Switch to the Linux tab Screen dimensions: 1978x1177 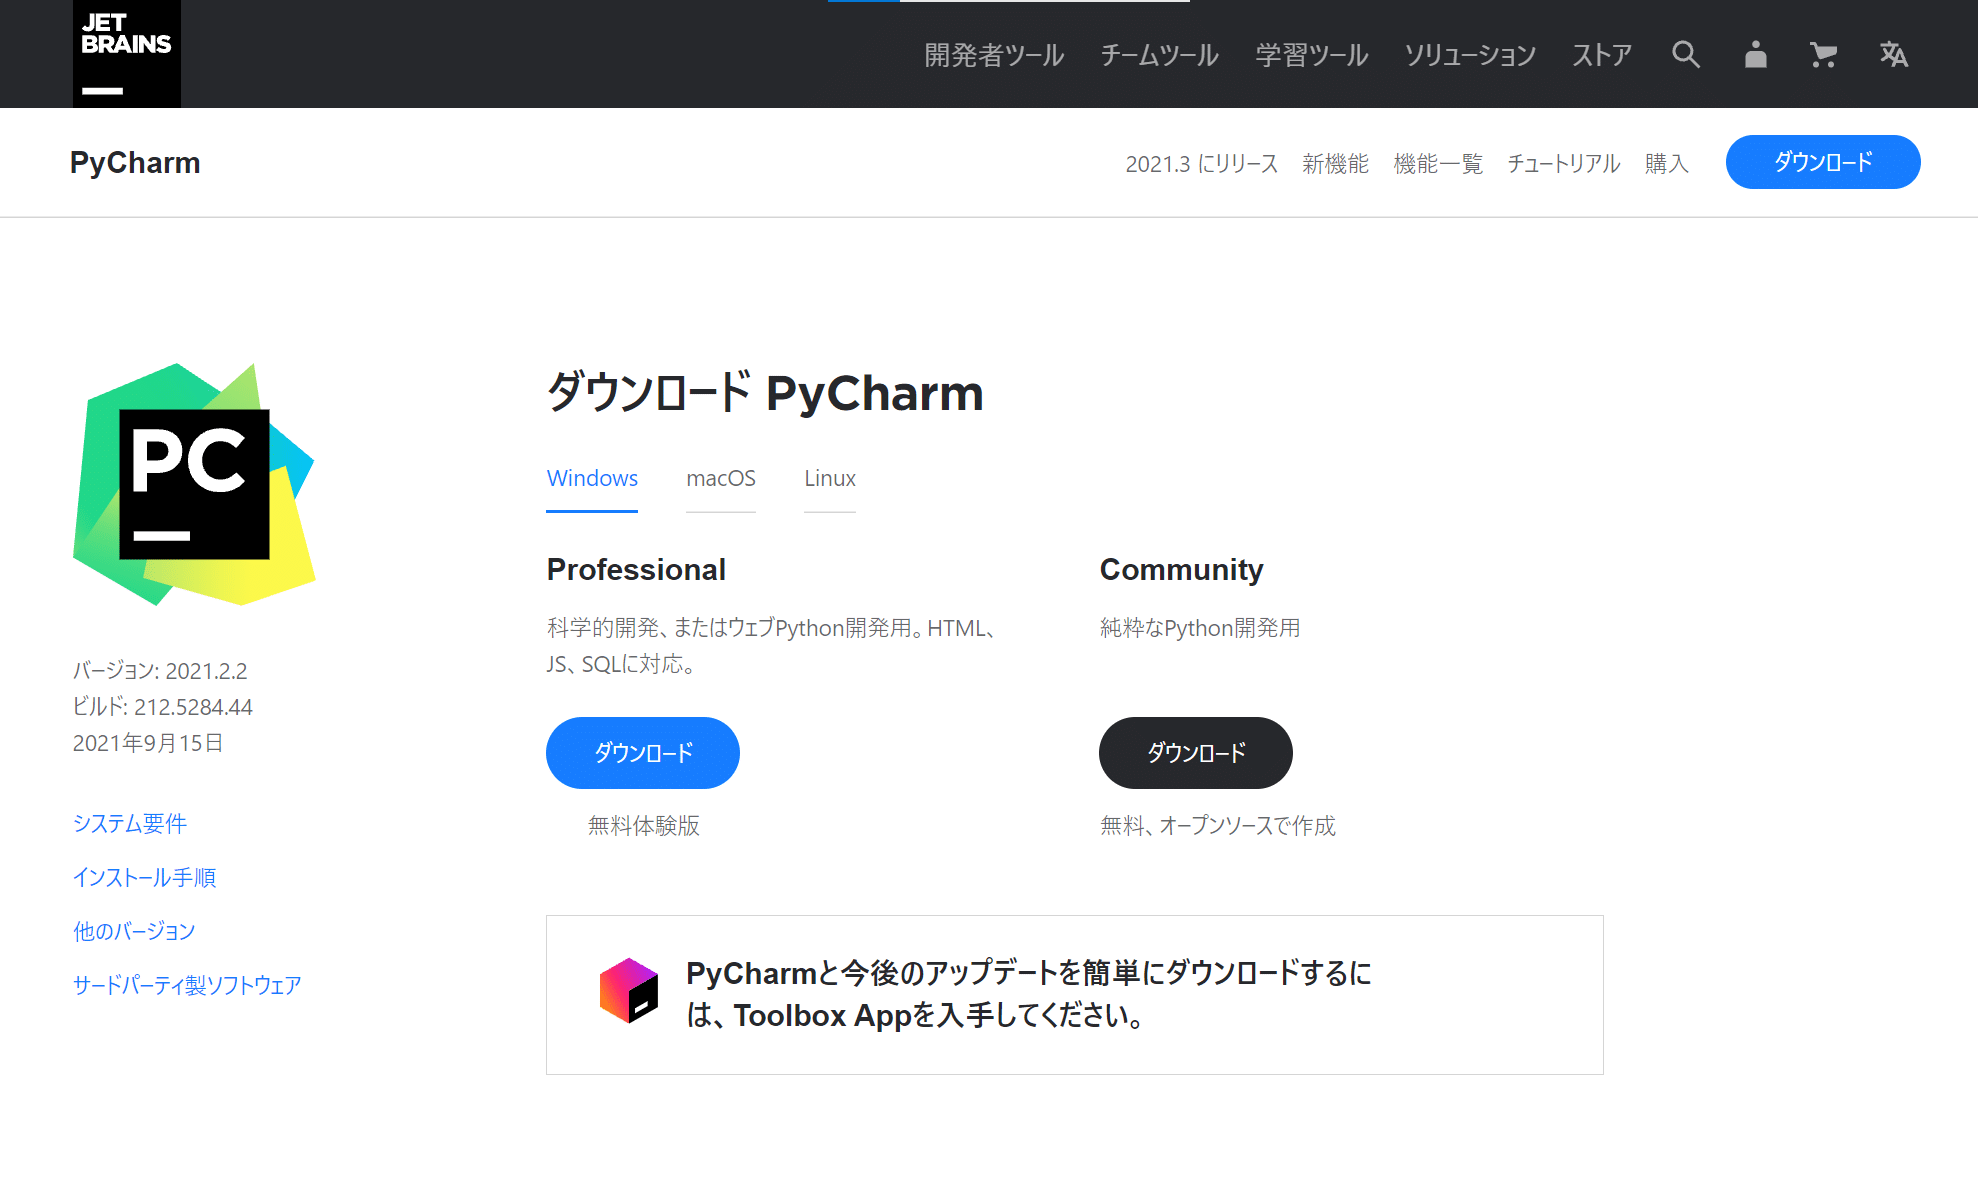point(830,479)
